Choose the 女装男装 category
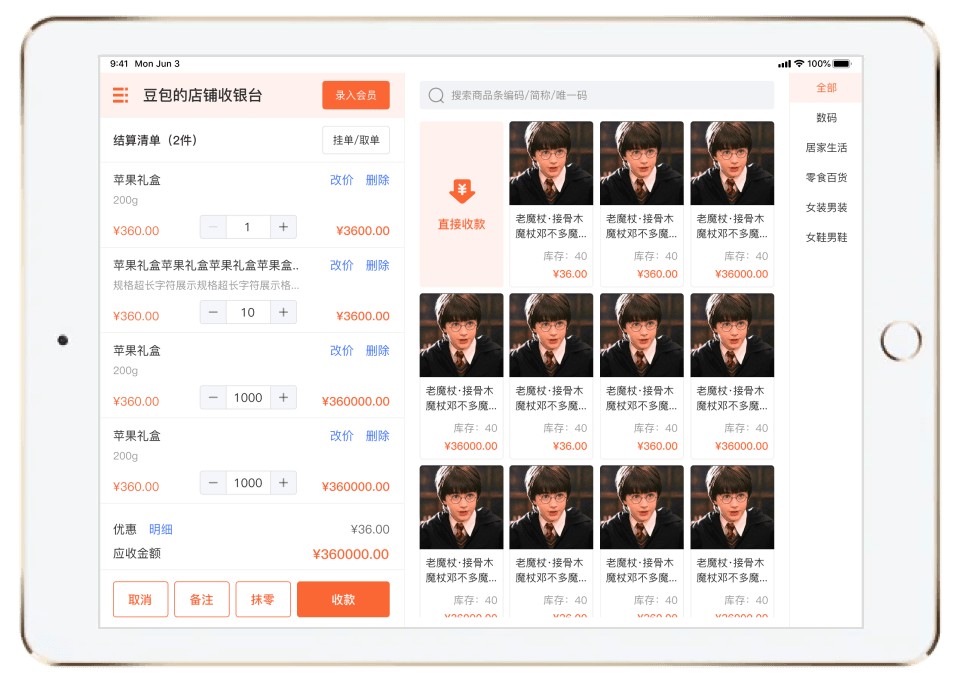 click(x=826, y=207)
